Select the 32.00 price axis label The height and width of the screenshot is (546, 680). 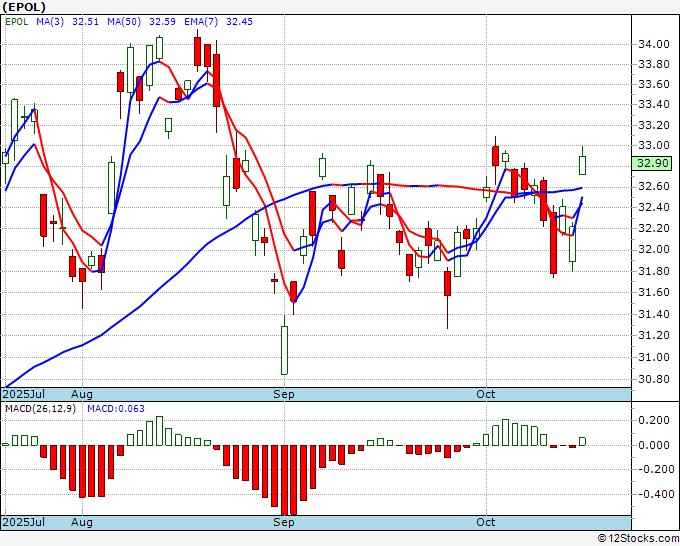[653, 249]
